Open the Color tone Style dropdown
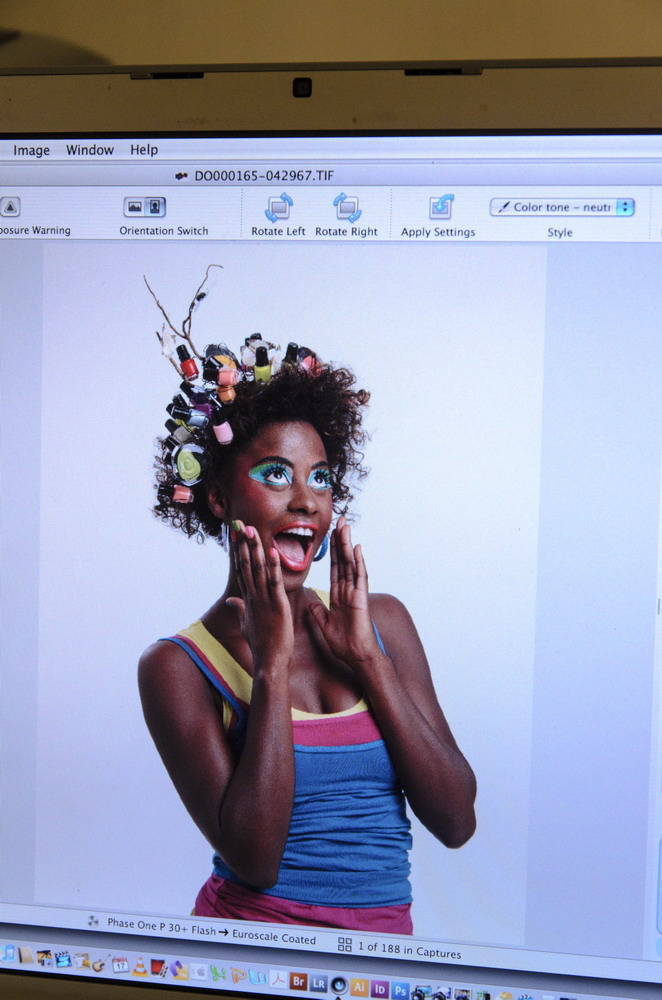662x1000 pixels. click(x=562, y=207)
